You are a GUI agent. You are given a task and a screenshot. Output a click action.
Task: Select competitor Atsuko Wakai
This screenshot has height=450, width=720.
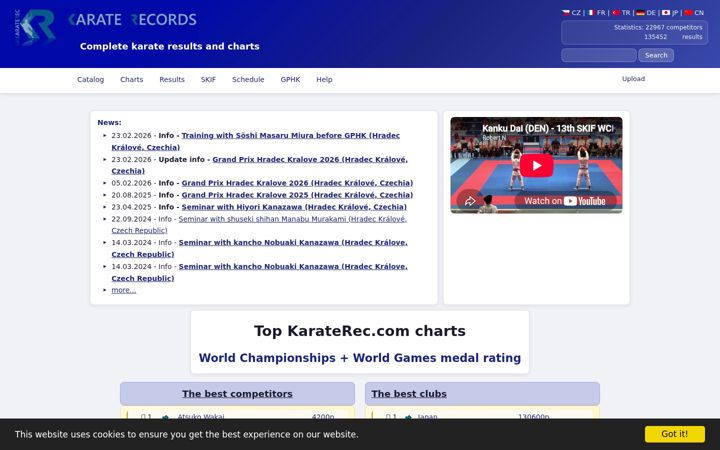[x=201, y=416]
